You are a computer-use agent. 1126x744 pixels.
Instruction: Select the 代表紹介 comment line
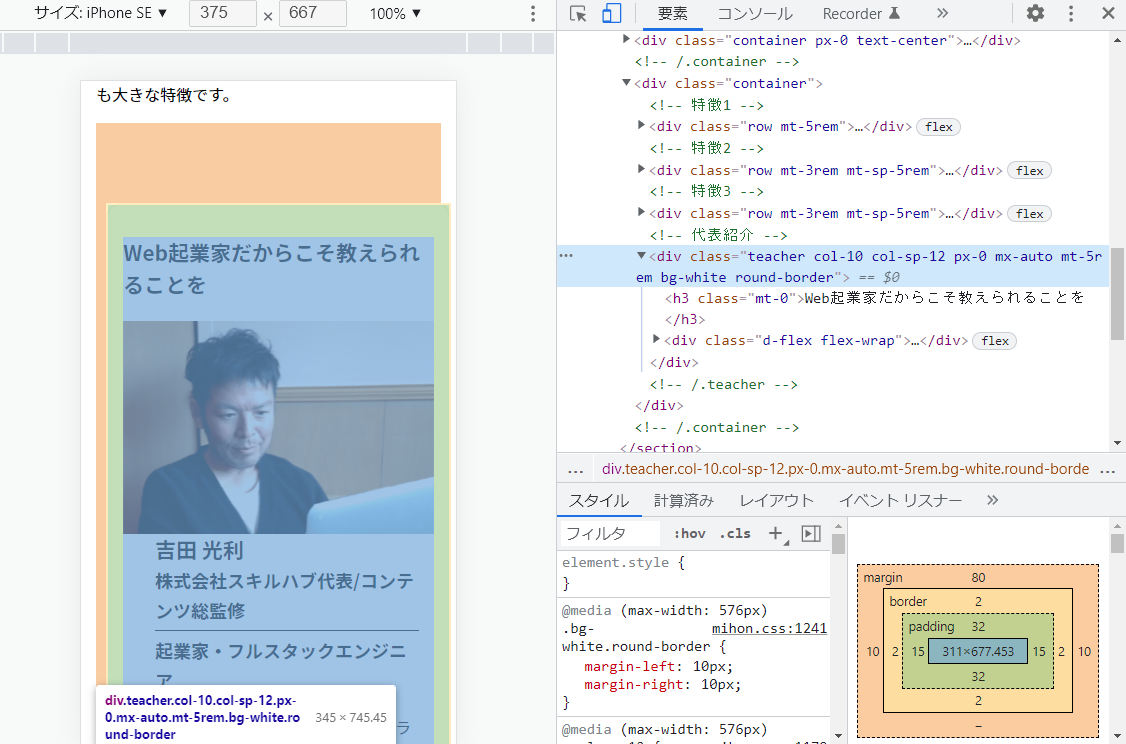tap(718, 235)
